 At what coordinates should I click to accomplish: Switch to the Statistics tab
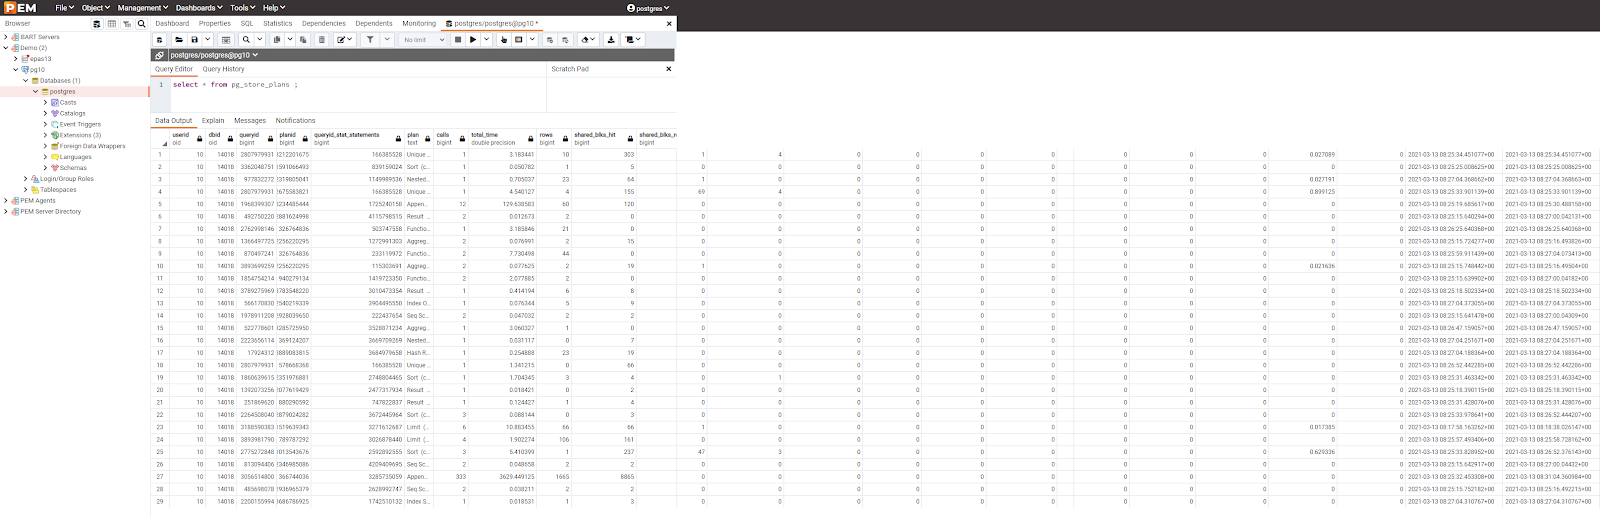(278, 23)
